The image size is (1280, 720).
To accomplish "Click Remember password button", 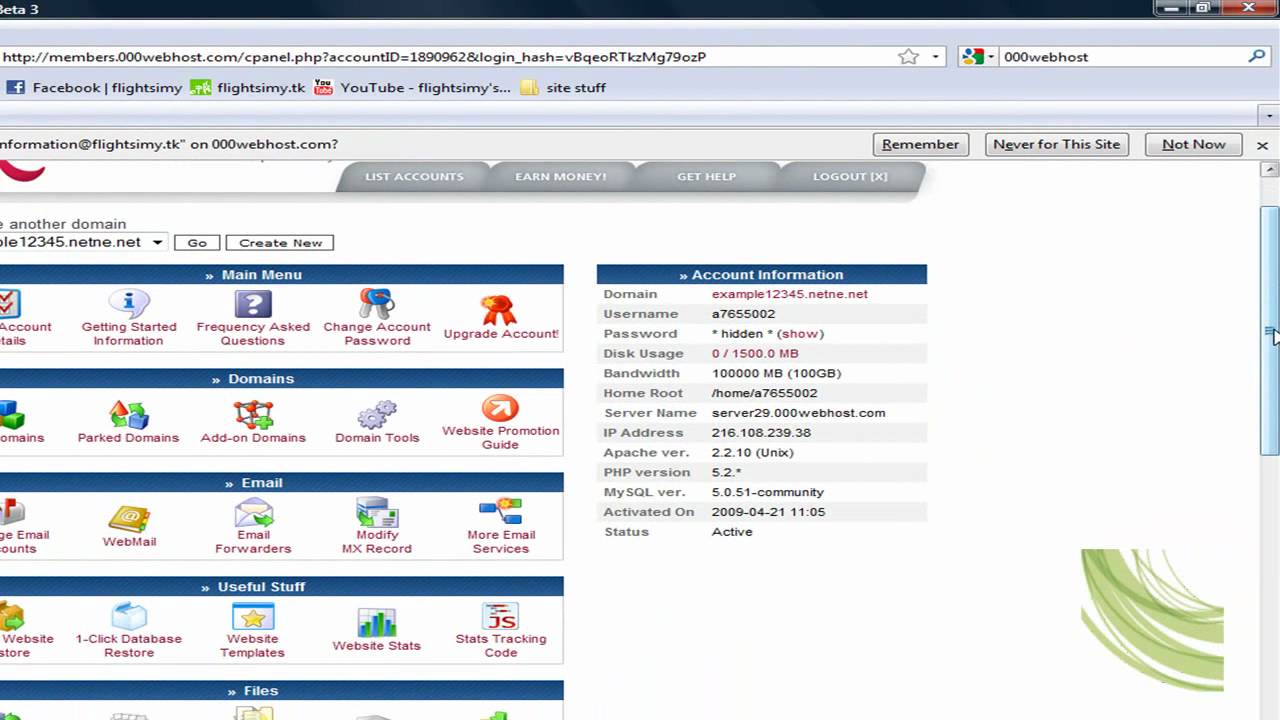I will coord(921,144).
